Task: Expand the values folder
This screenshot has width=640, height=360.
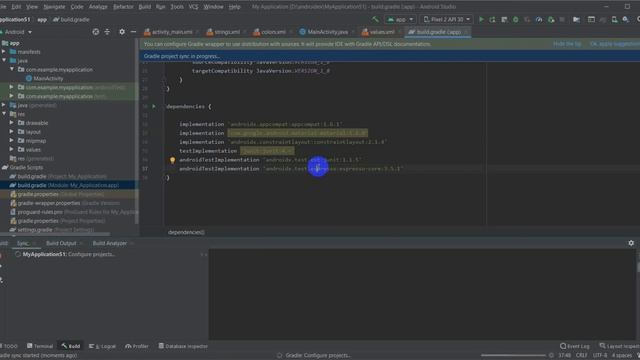Action: coord(11,149)
